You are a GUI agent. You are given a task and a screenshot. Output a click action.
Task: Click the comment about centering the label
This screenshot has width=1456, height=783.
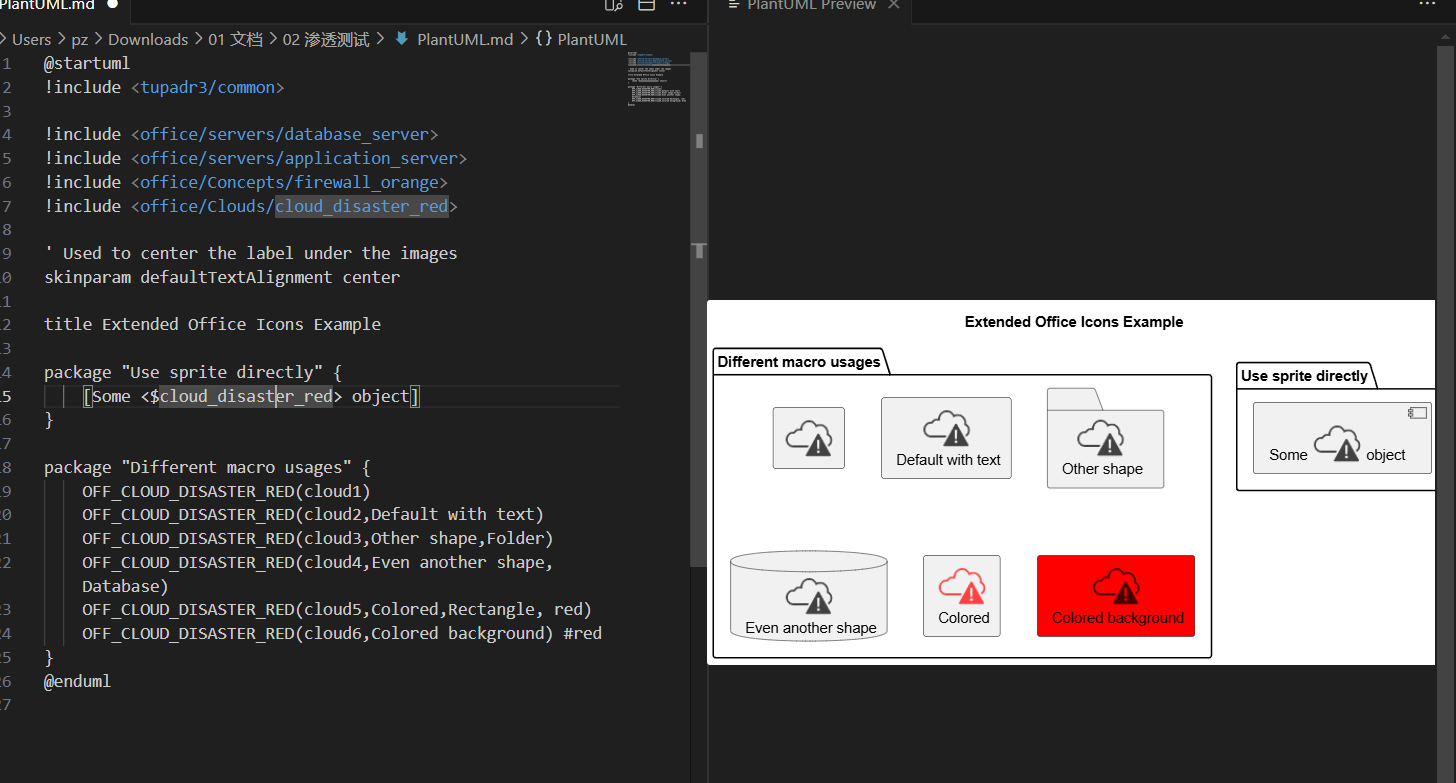(250, 253)
